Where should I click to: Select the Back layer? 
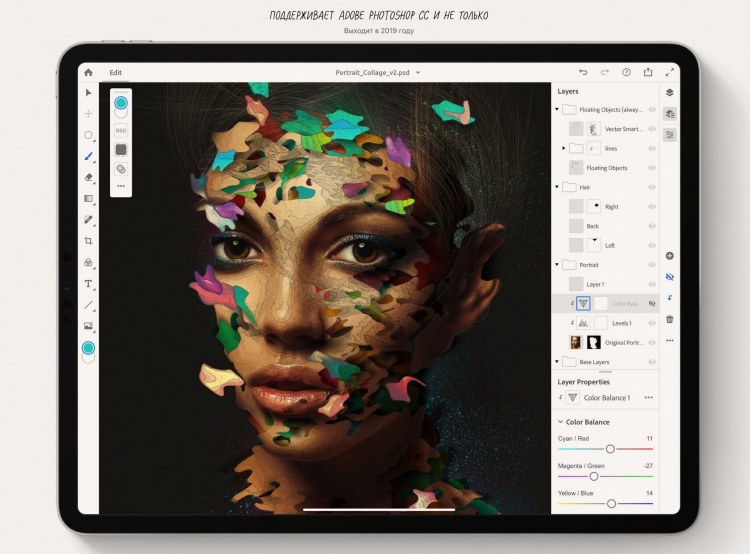[606, 226]
